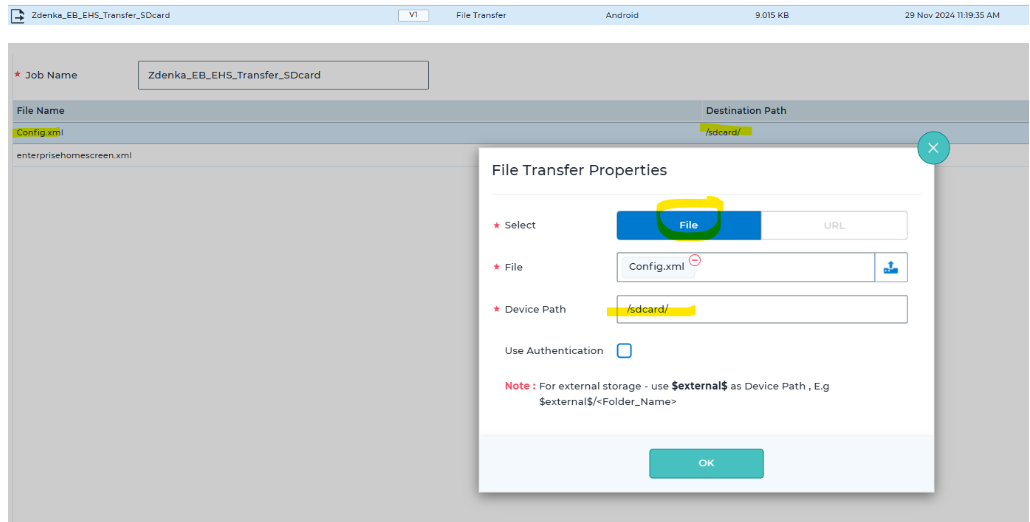Select the enterprisehomescreen.xml row
Viewport: 1030px width, 522px height.
pyautogui.click(x=246, y=156)
